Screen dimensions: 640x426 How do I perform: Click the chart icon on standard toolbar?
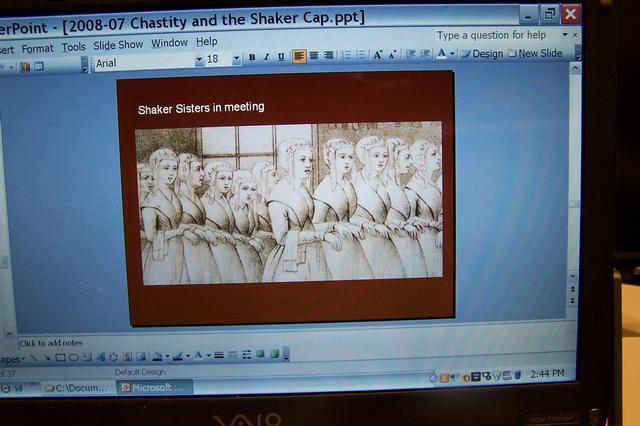[25, 67]
